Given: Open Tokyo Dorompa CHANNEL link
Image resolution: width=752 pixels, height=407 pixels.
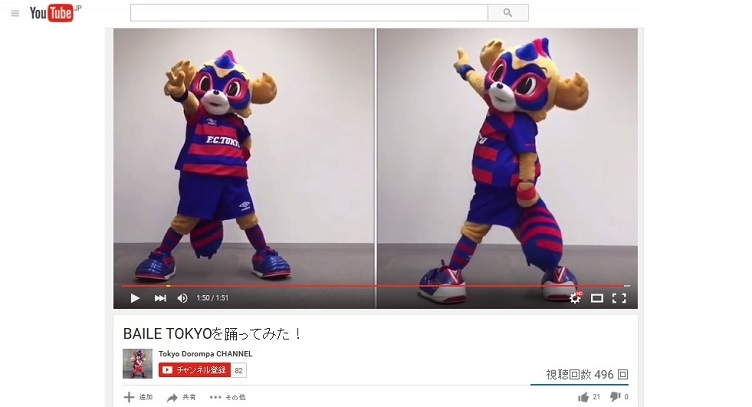Looking at the screenshot, I should click(x=205, y=354).
